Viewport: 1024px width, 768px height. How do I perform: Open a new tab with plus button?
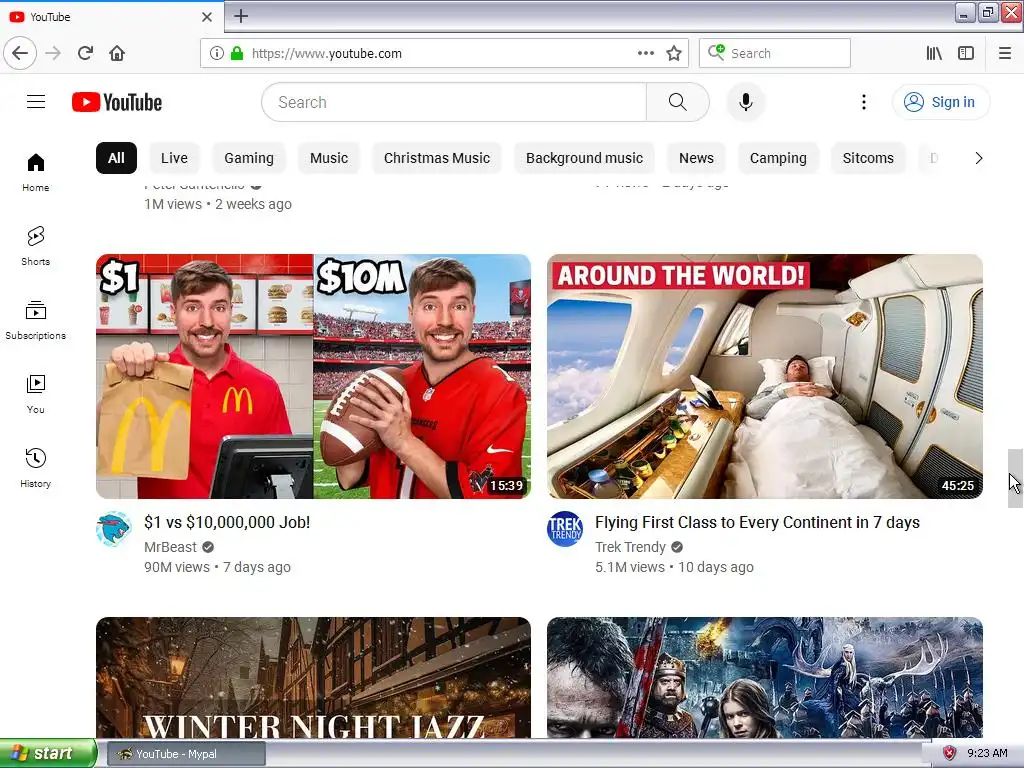click(241, 16)
